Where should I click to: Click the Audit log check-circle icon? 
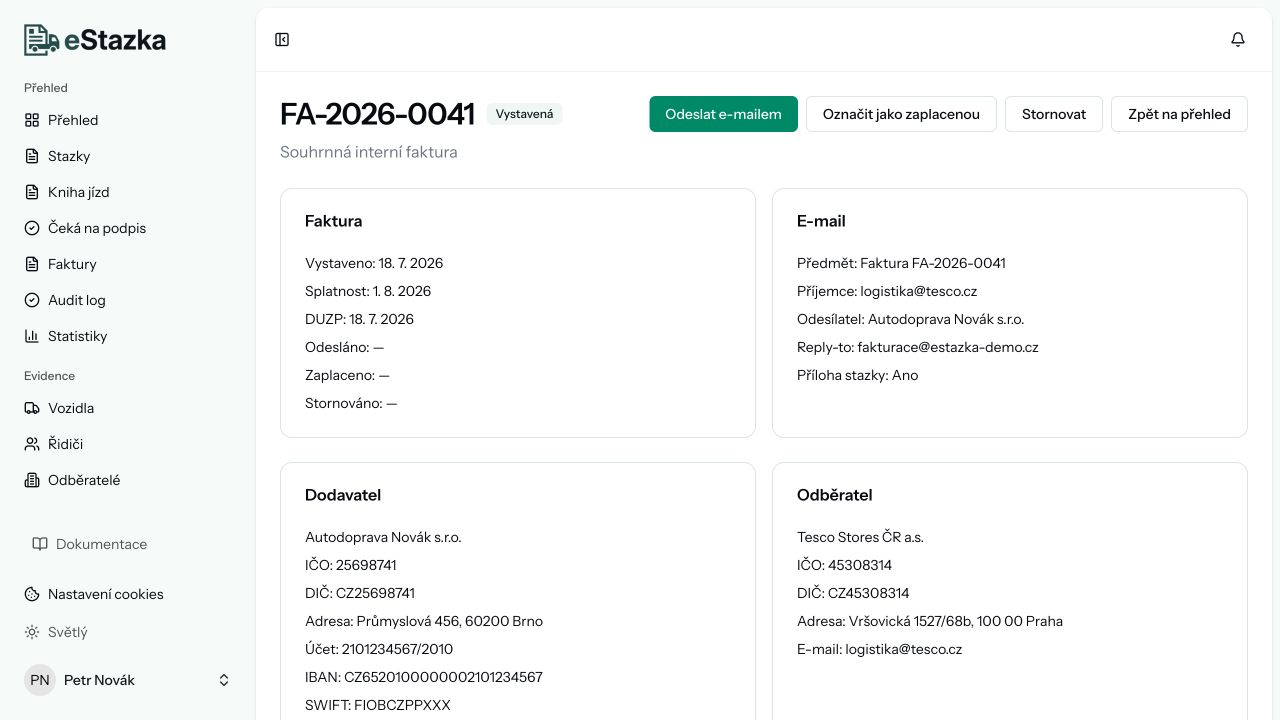coord(31,300)
